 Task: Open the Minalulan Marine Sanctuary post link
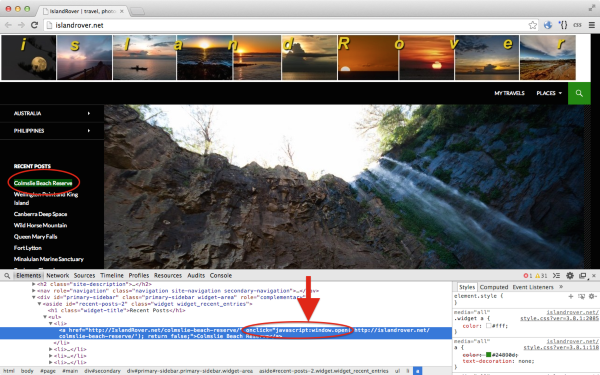(49, 259)
